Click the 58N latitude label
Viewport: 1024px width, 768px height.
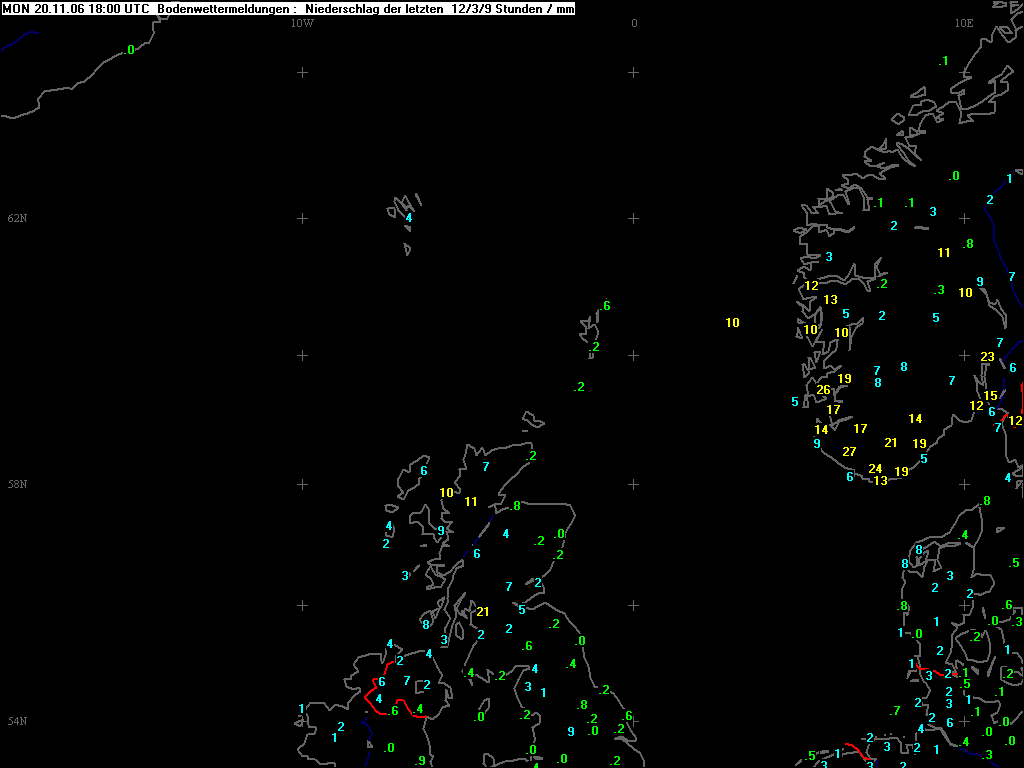[x=17, y=484]
